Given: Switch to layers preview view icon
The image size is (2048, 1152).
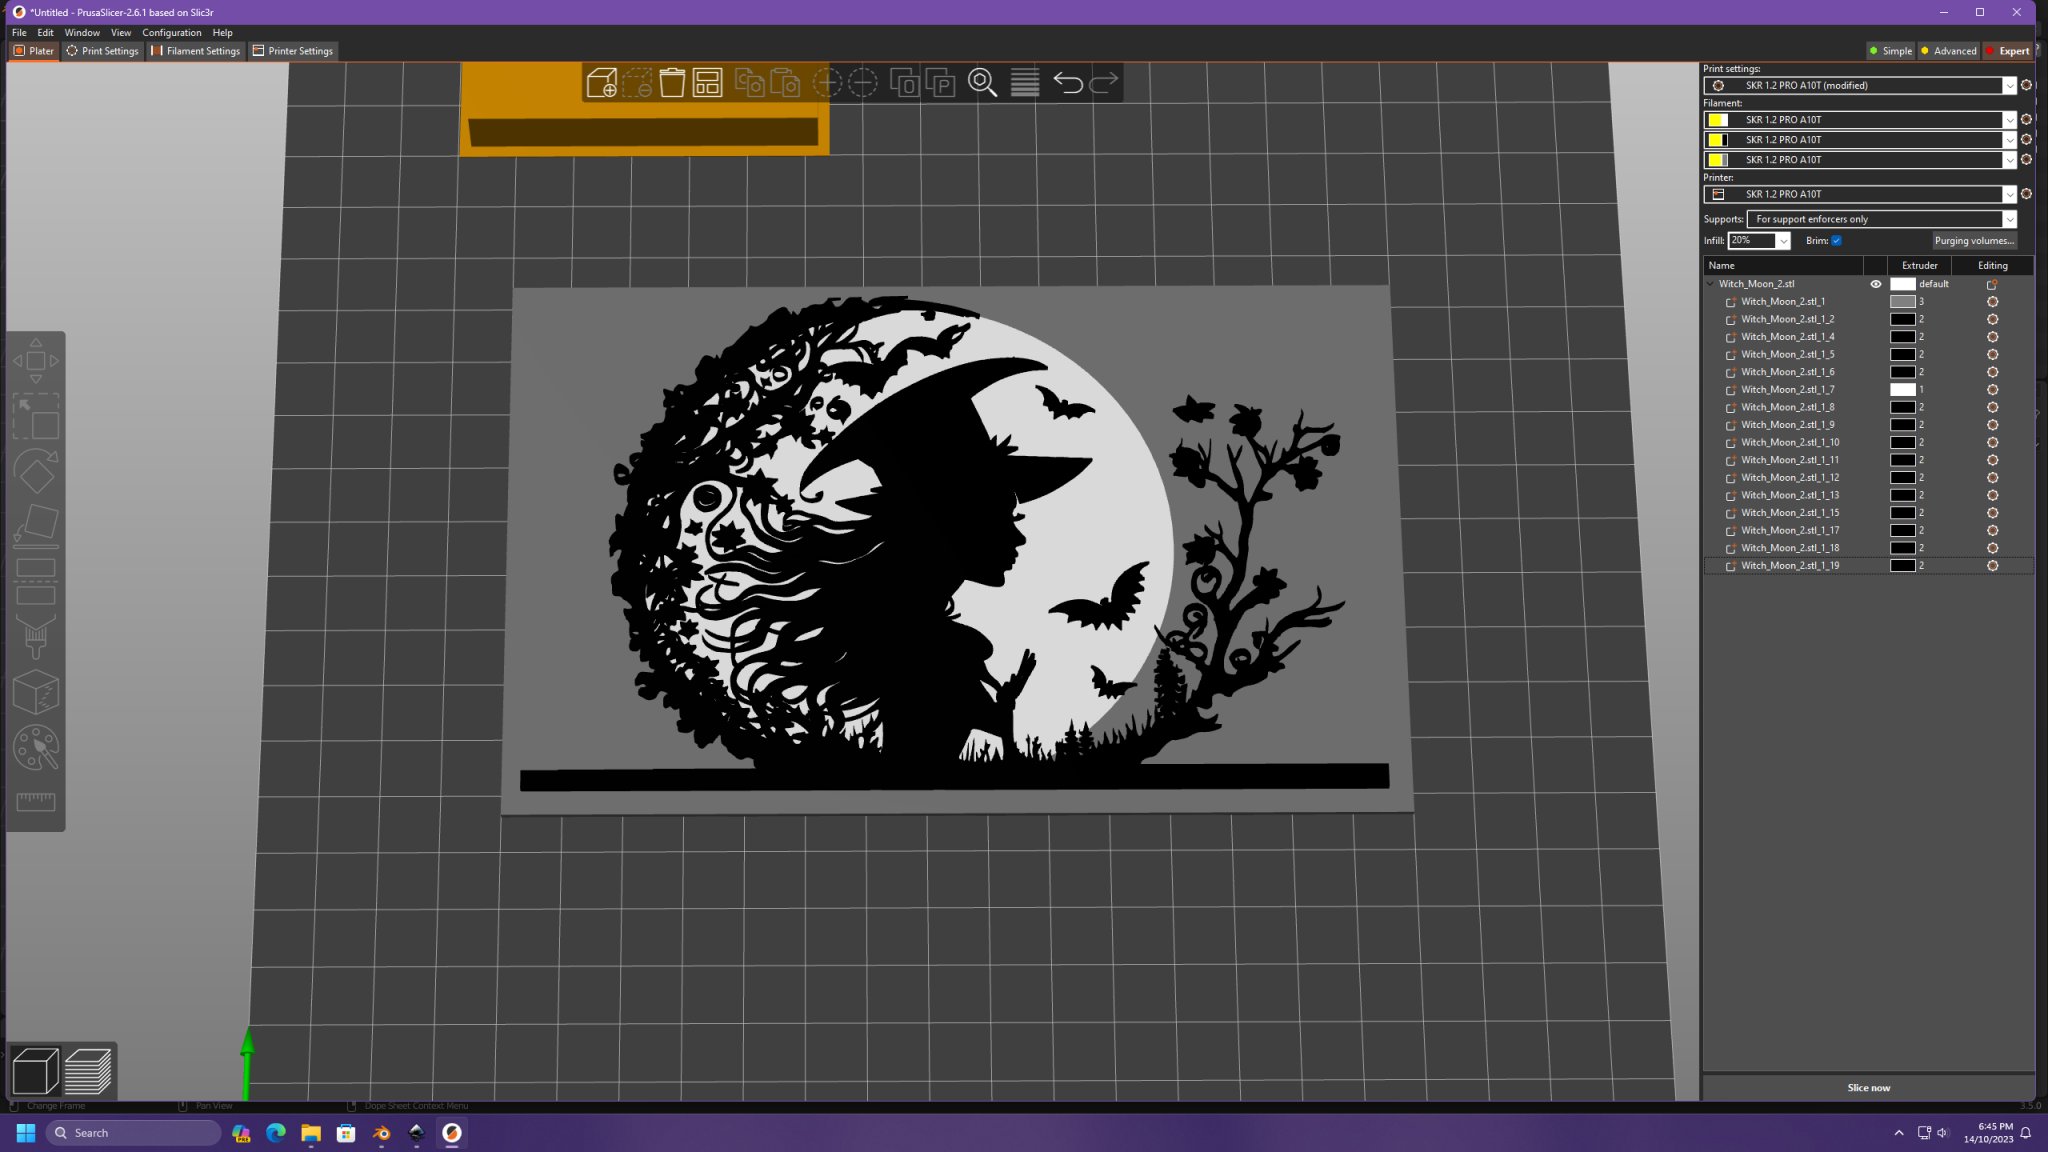Looking at the screenshot, I should (88, 1072).
